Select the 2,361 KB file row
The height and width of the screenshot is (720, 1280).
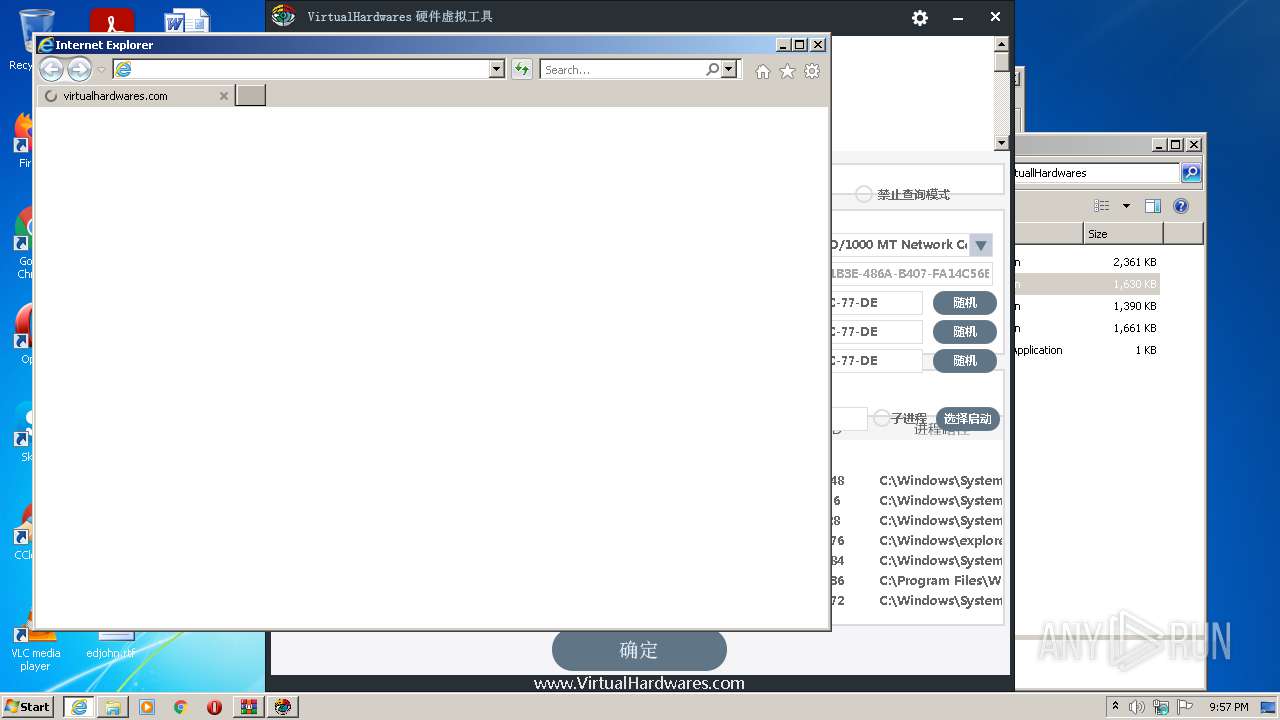[1086, 262]
